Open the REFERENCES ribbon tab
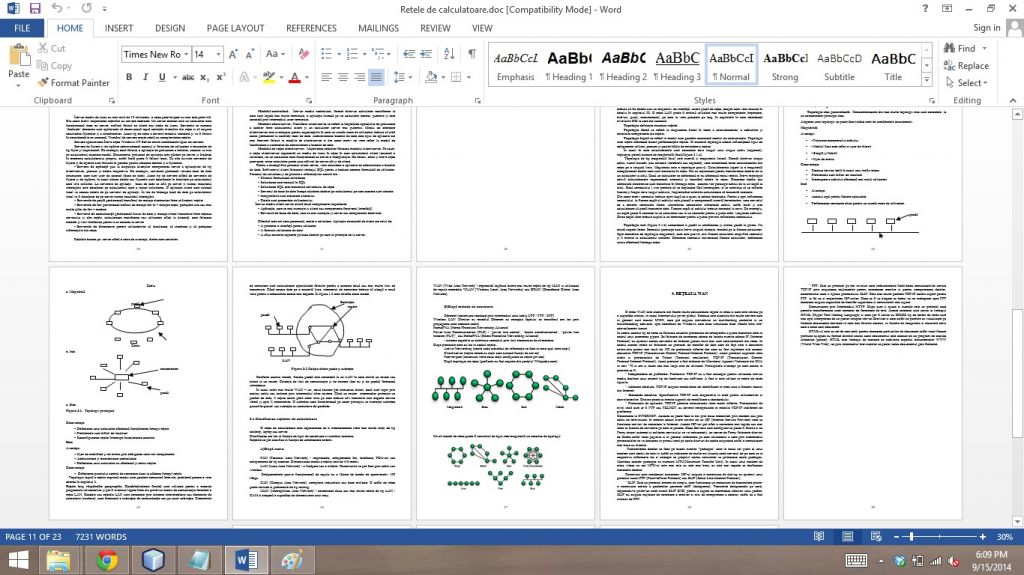Screen dimensions: 1024x575 pyautogui.click(x=311, y=29)
